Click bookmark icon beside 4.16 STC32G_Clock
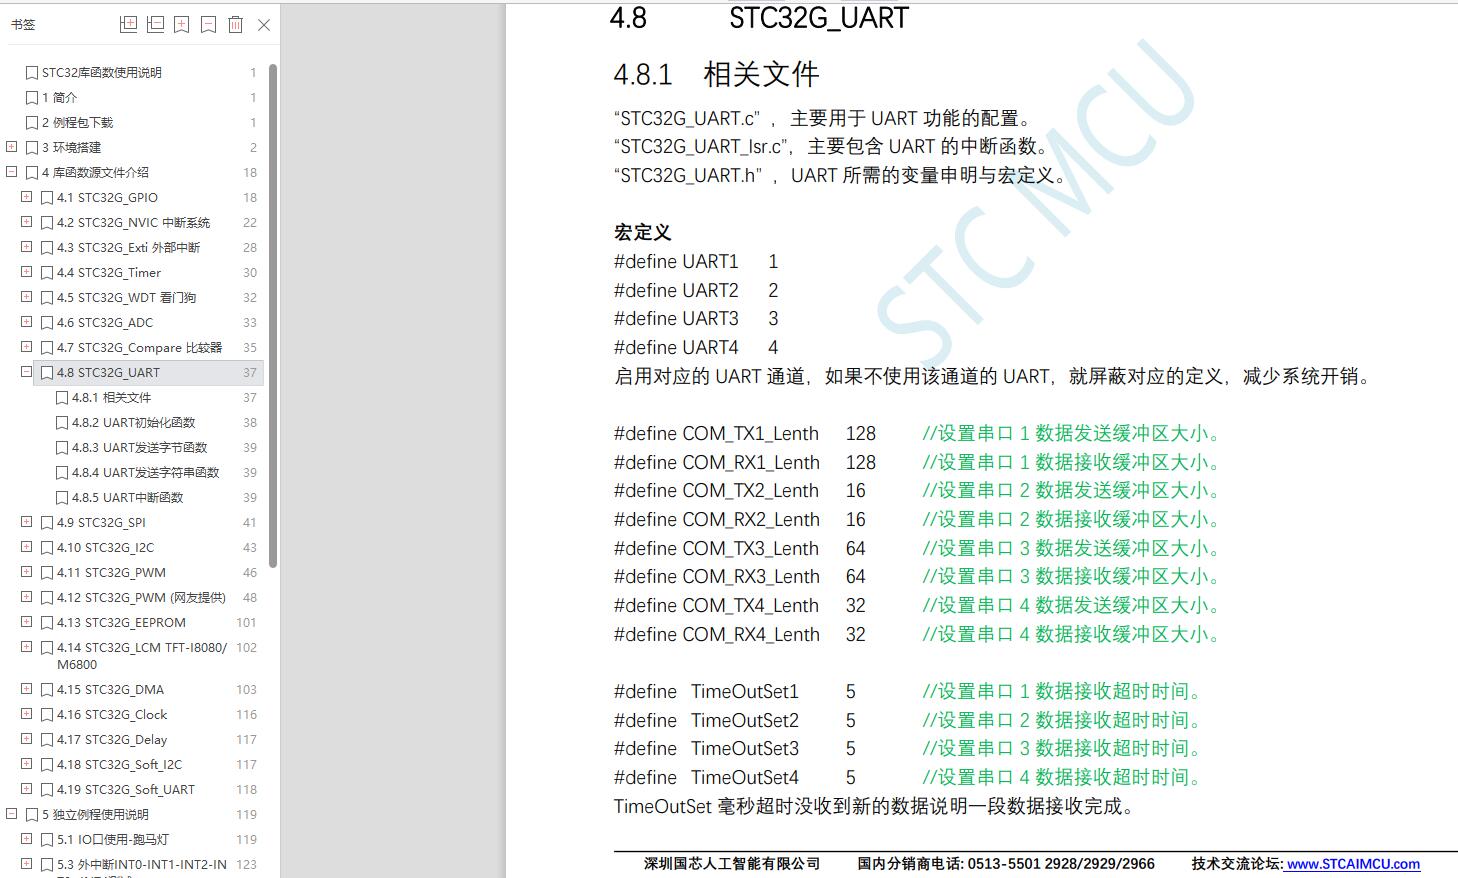The width and height of the screenshot is (1458, 878). click(x=47, y=715)
